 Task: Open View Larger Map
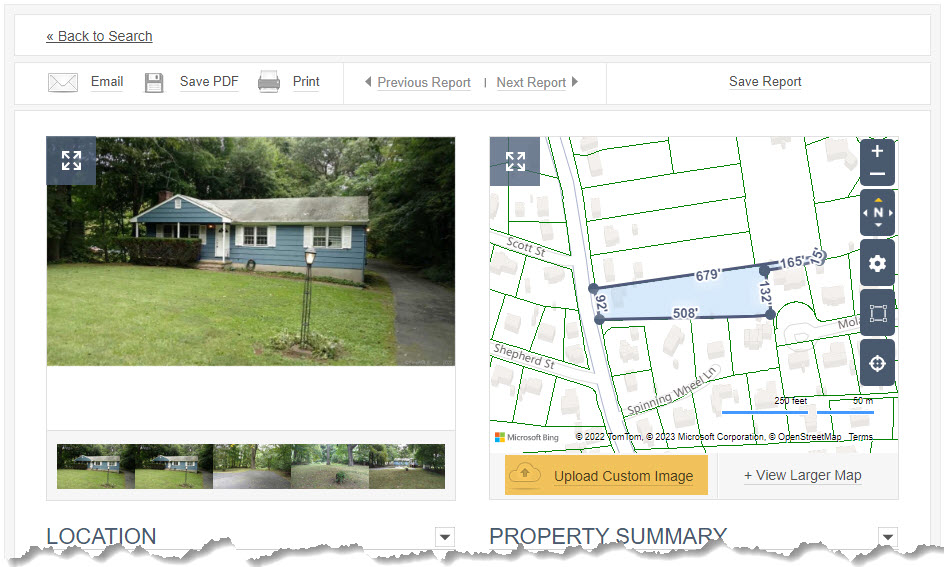pos(803,476)
